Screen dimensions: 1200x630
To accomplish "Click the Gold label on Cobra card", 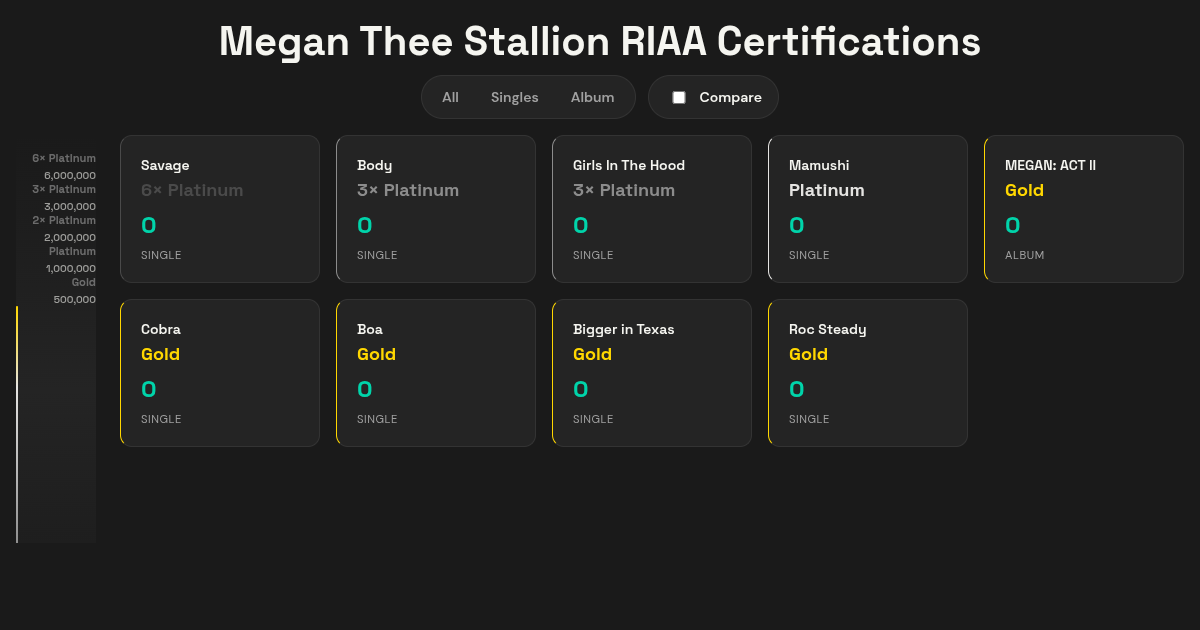I will pos(160,354).
